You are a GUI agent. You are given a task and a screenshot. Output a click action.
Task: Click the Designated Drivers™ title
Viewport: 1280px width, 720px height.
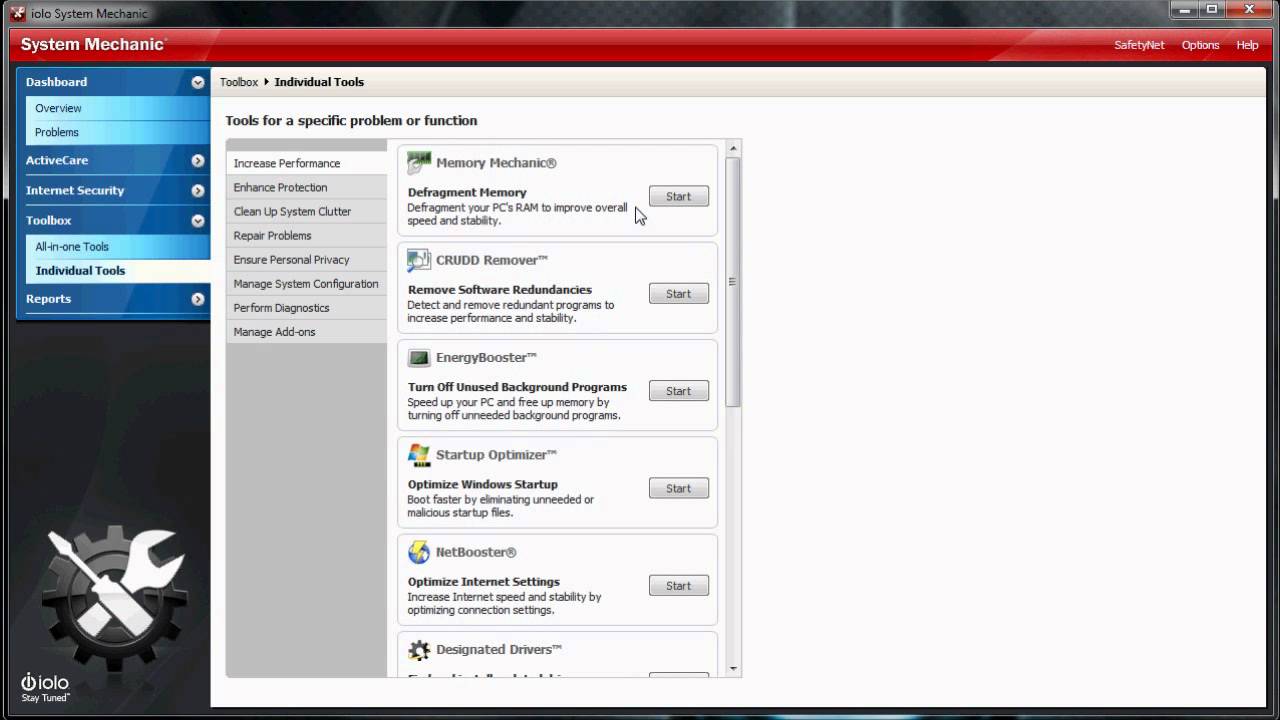[499, 649]
